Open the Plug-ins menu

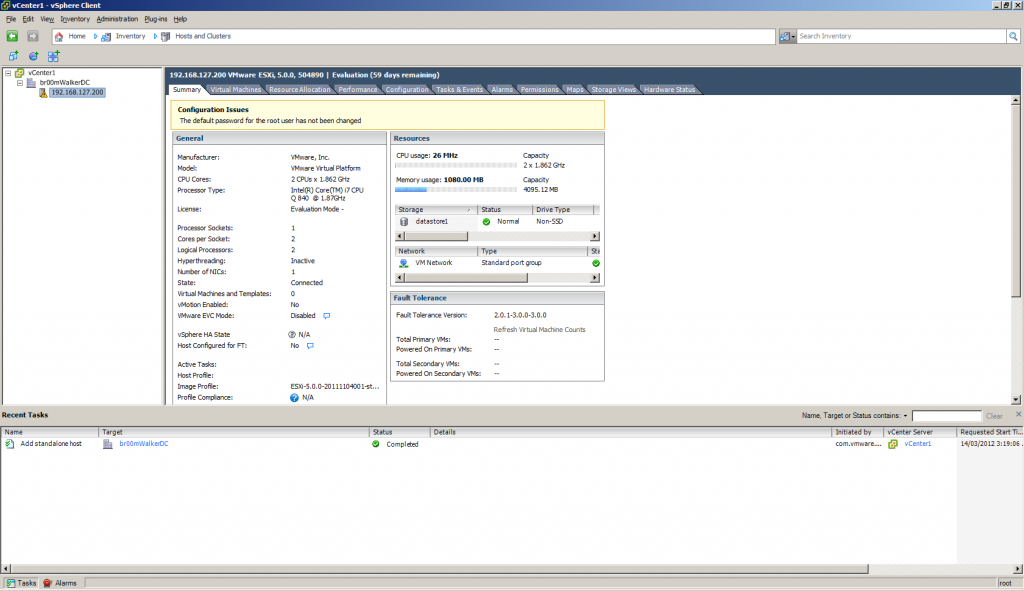pyautogui.click(x=155, y=19)
